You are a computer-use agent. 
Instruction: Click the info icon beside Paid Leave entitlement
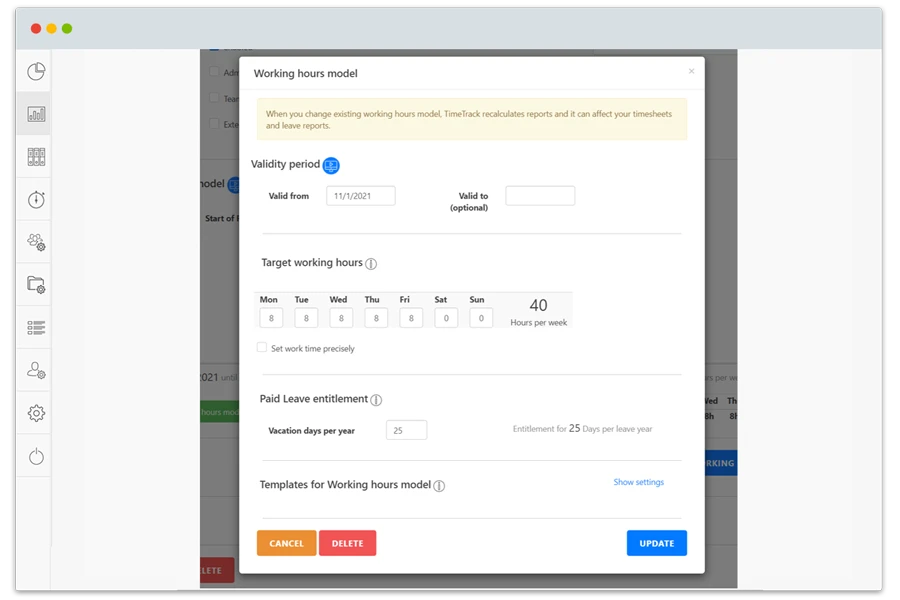pos(376,399)
